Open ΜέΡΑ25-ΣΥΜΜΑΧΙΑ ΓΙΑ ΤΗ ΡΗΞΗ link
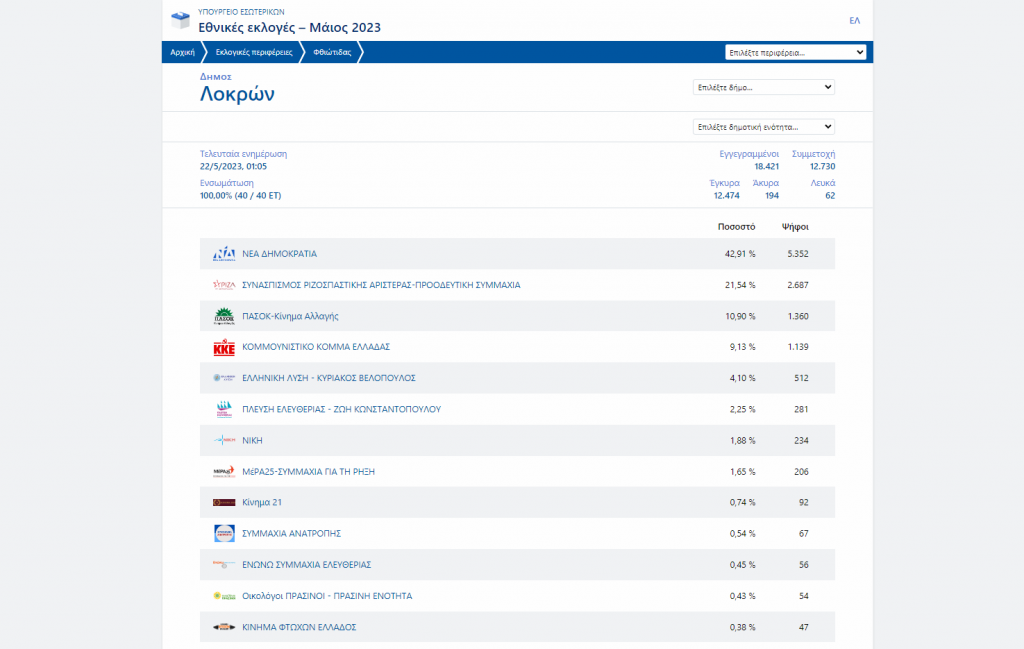The image size is (1024, 649). pos(308,471)
